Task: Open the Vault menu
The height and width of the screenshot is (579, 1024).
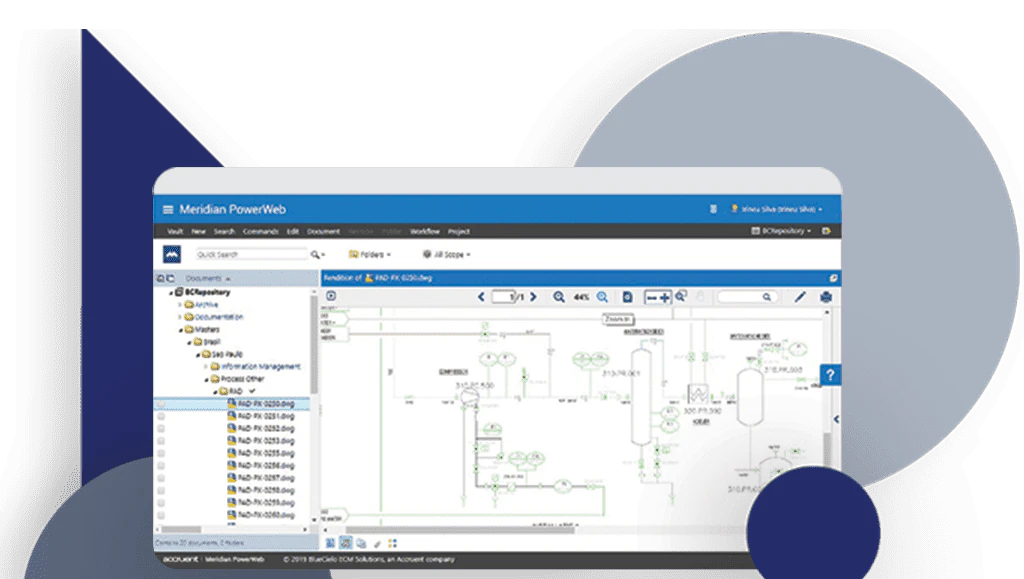Action: pos(175,232)
